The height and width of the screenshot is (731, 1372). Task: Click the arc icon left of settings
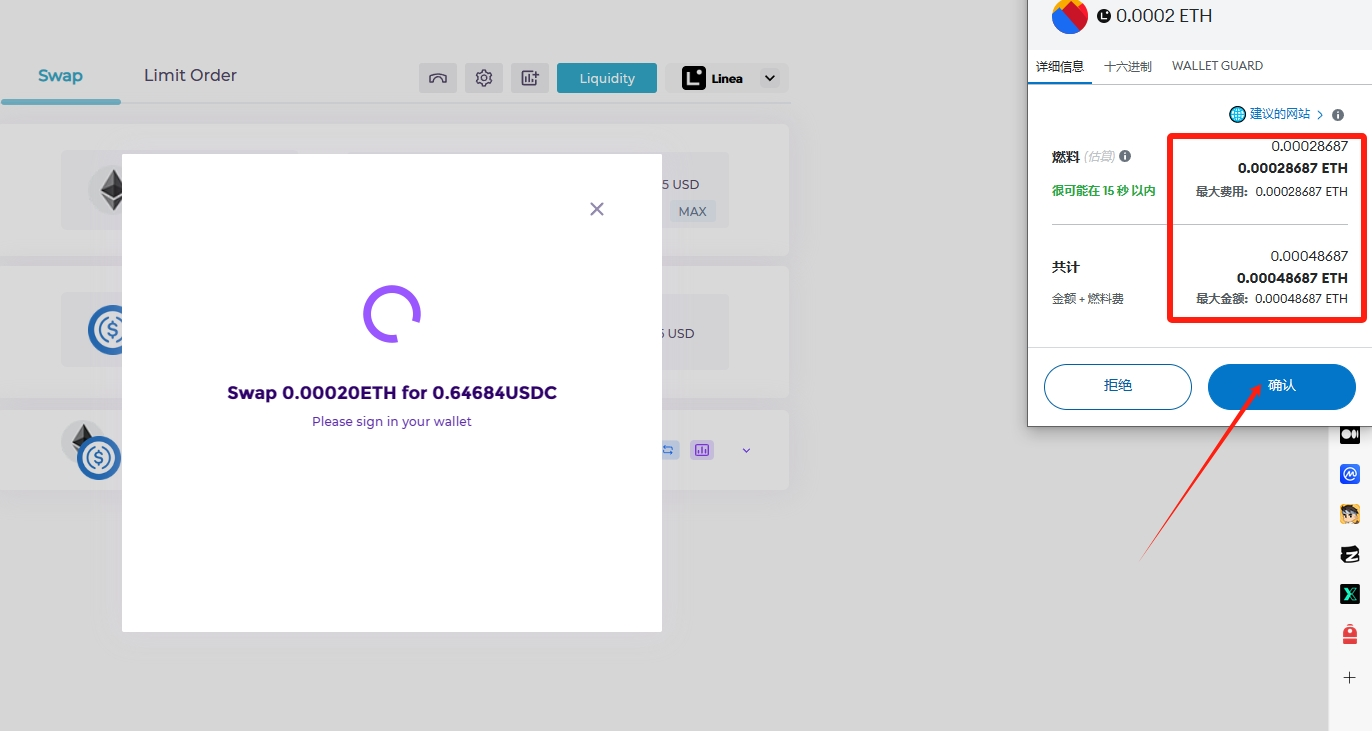(438, 78)
